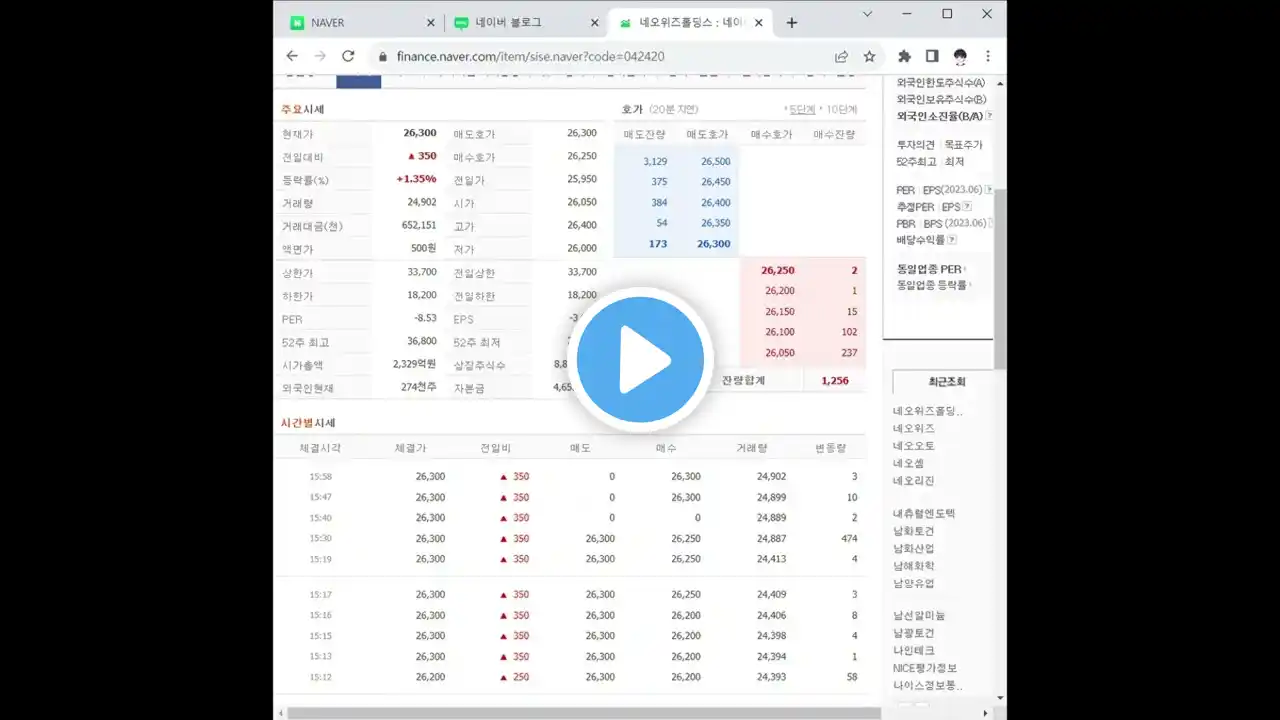Open the Chrome extensions puzzle icon
The width and height of the screenshot is (1280, 720).
click(x=904, y=56)
